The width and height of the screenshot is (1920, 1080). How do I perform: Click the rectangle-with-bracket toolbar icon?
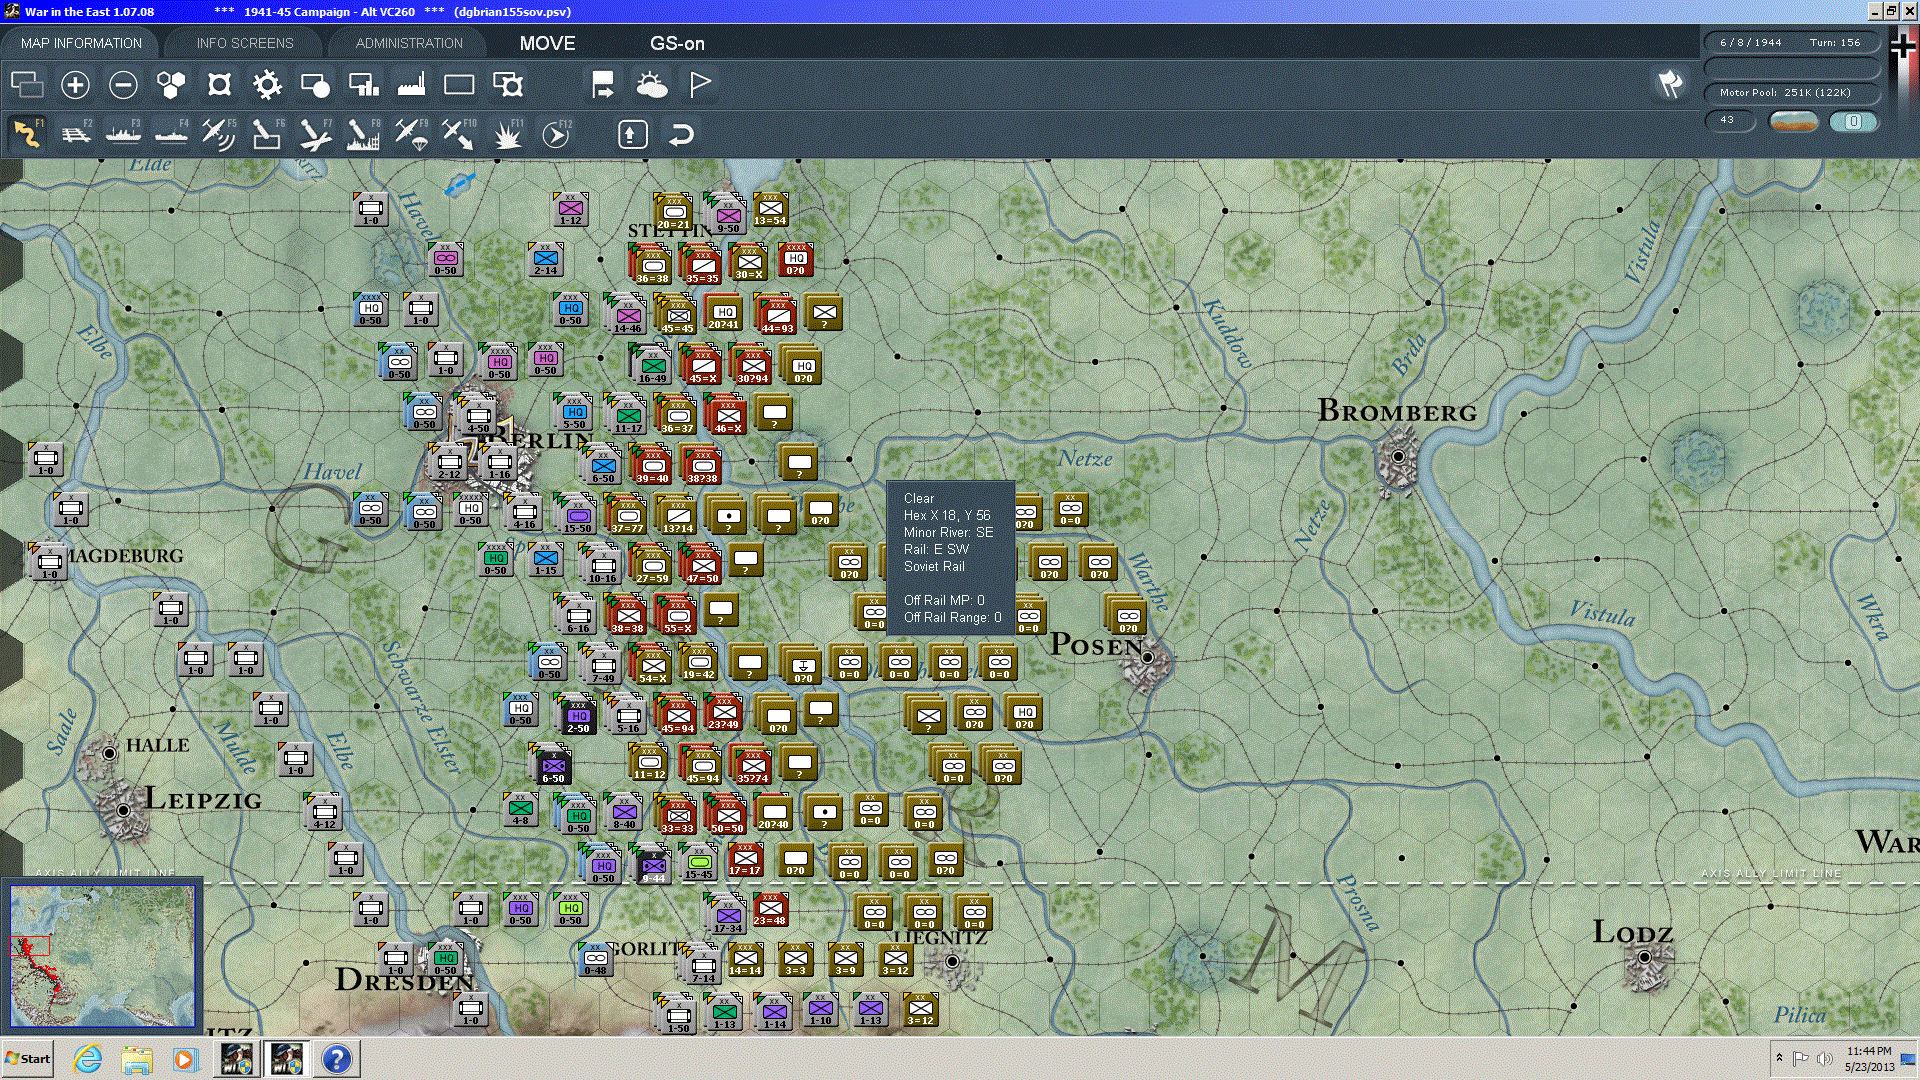[508, 85]
